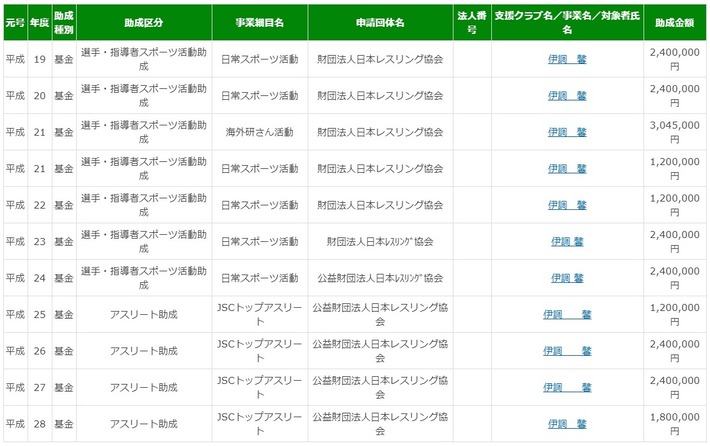Select the year 26 cell
Image resolution: width=710 pixels, height=446 pixels.
point(39,351)
